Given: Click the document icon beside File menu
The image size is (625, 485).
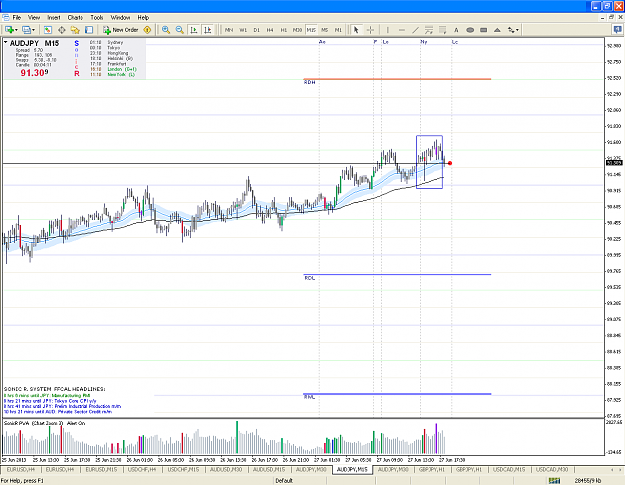Looking at the screenshot, I should [6, 18].
